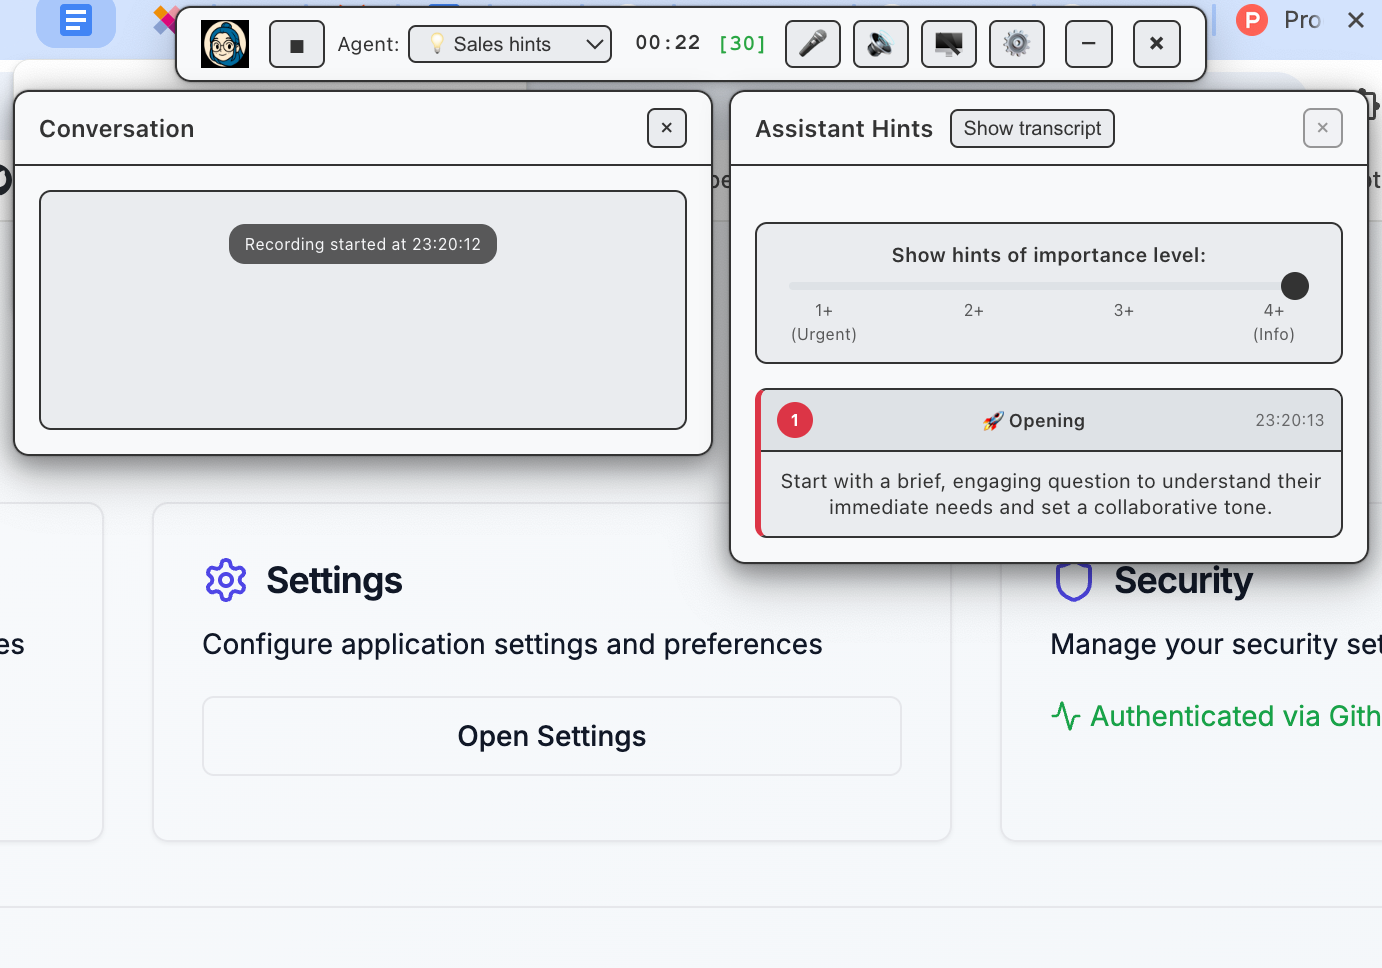
Task: Click the red priority 1 badge
Action: click(x=795, y=420)
